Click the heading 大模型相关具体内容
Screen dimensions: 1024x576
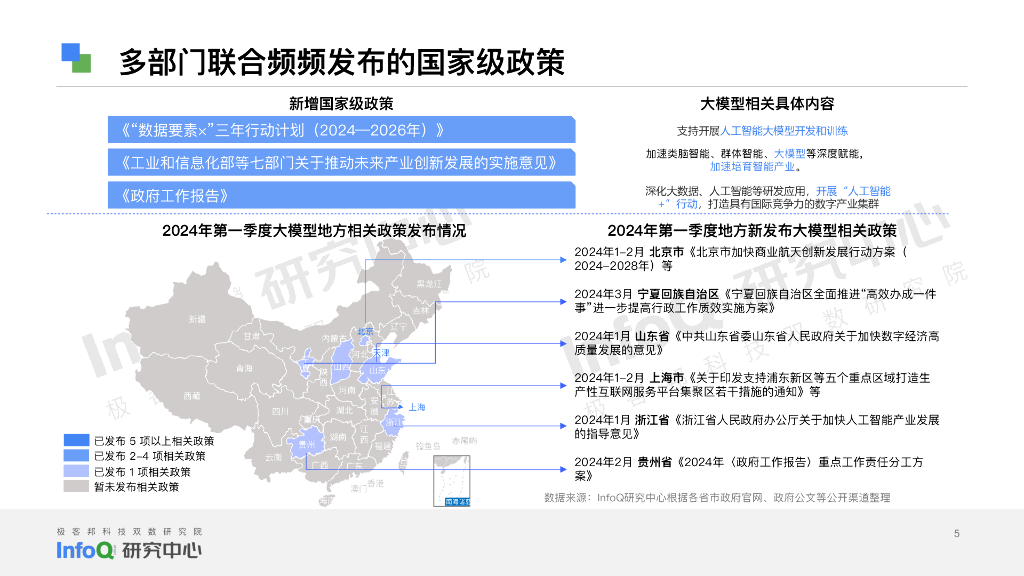click(x=767, y=103)
